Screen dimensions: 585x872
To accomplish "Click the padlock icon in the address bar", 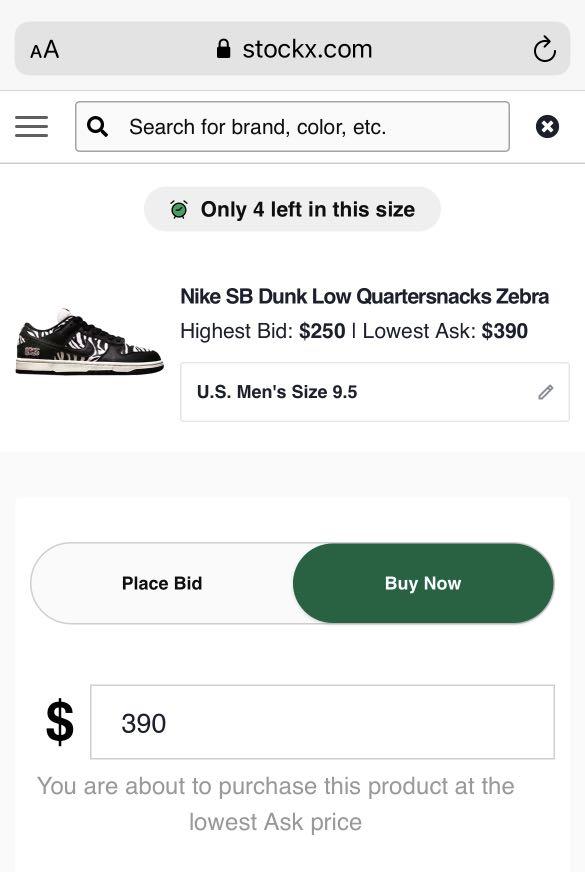I will tap(222, 48).
